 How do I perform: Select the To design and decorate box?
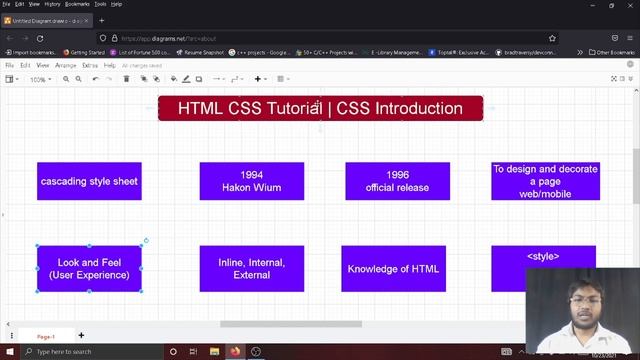coord(546,181)
